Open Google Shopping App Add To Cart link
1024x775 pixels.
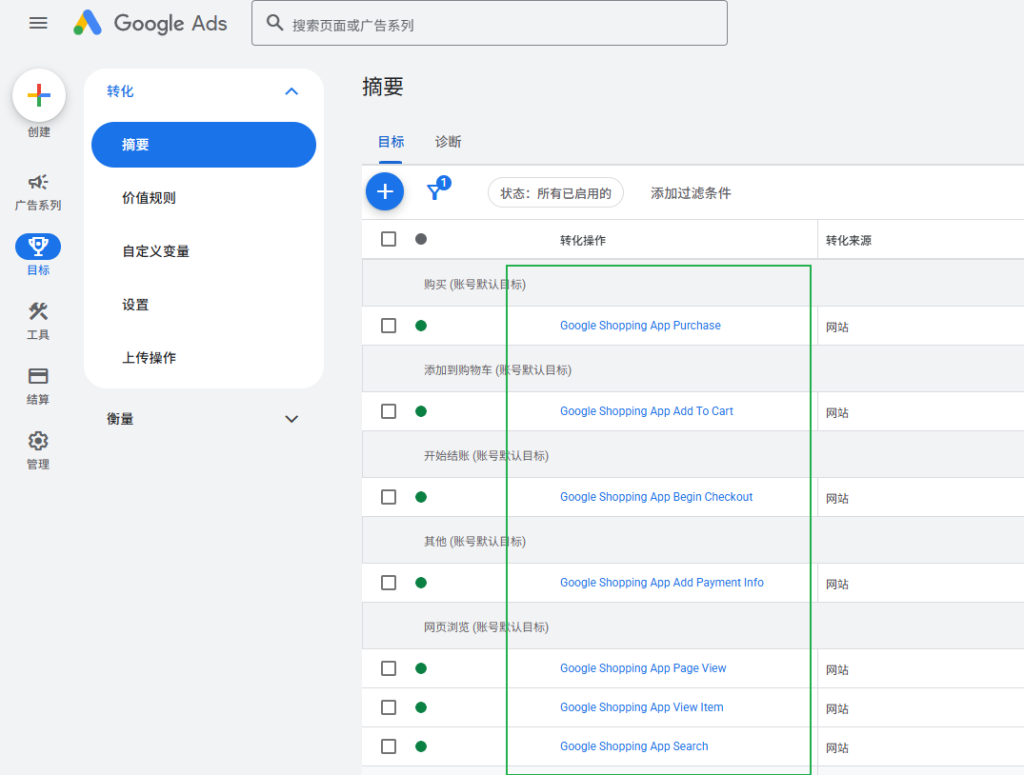click(647, 411)
